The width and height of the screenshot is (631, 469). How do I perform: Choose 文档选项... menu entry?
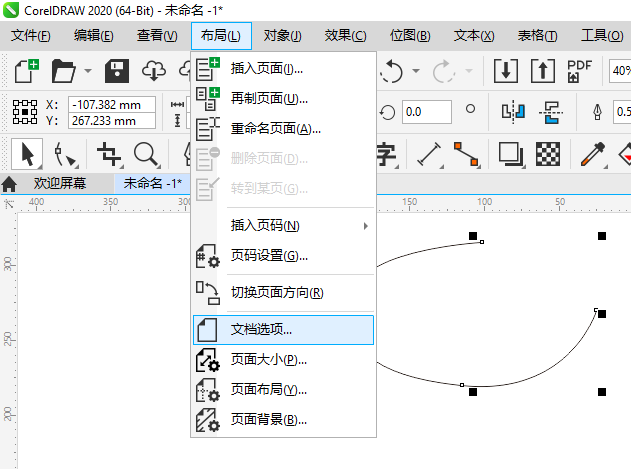(x=283, y=330)
